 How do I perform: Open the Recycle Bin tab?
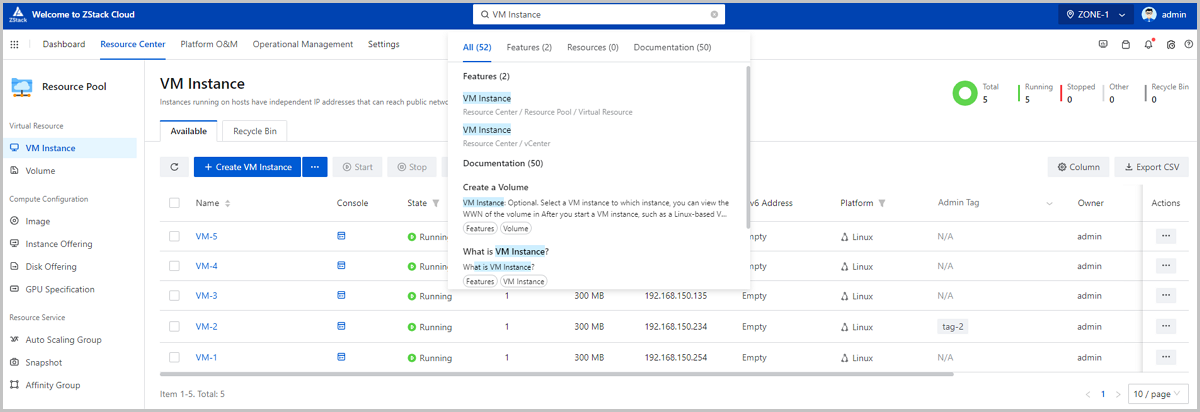click(x=255, y=131)
